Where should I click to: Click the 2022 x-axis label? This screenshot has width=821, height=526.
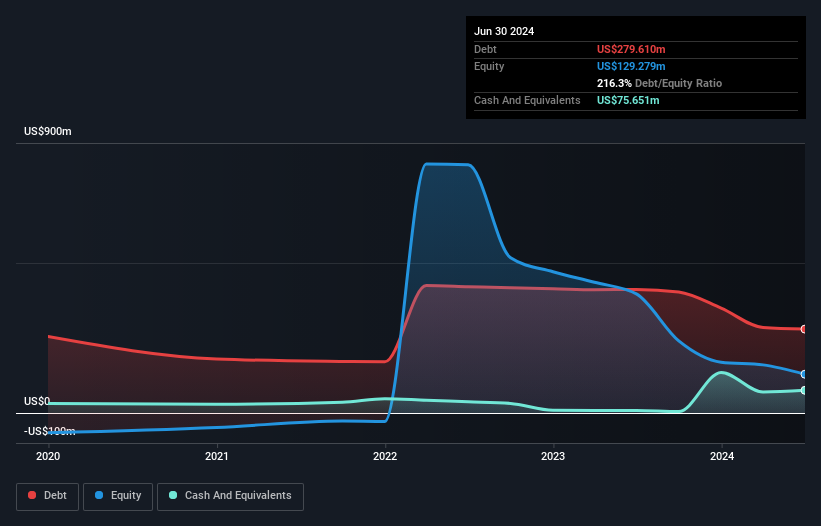pyautogui.click(x=385, y=456)
